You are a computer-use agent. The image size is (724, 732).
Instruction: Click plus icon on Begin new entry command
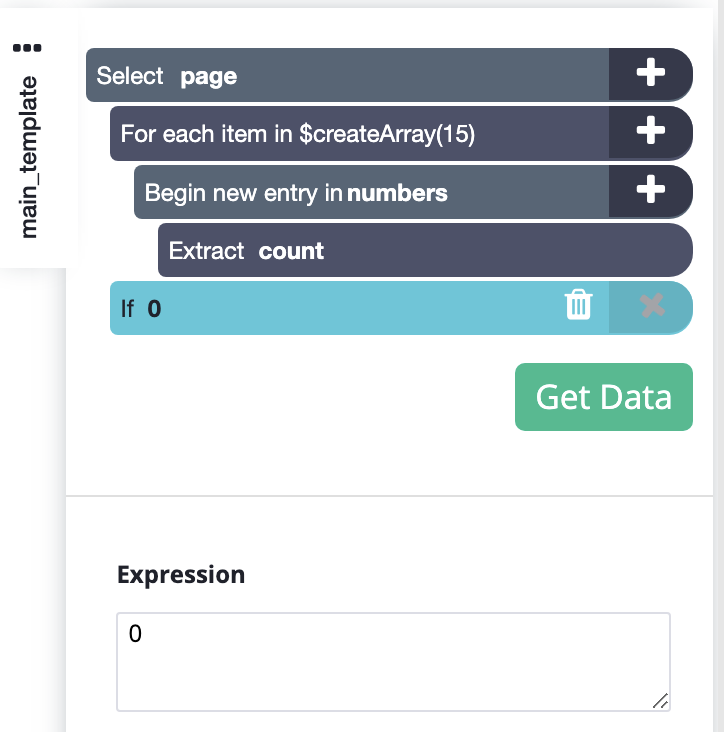click(x=651, y=191)
